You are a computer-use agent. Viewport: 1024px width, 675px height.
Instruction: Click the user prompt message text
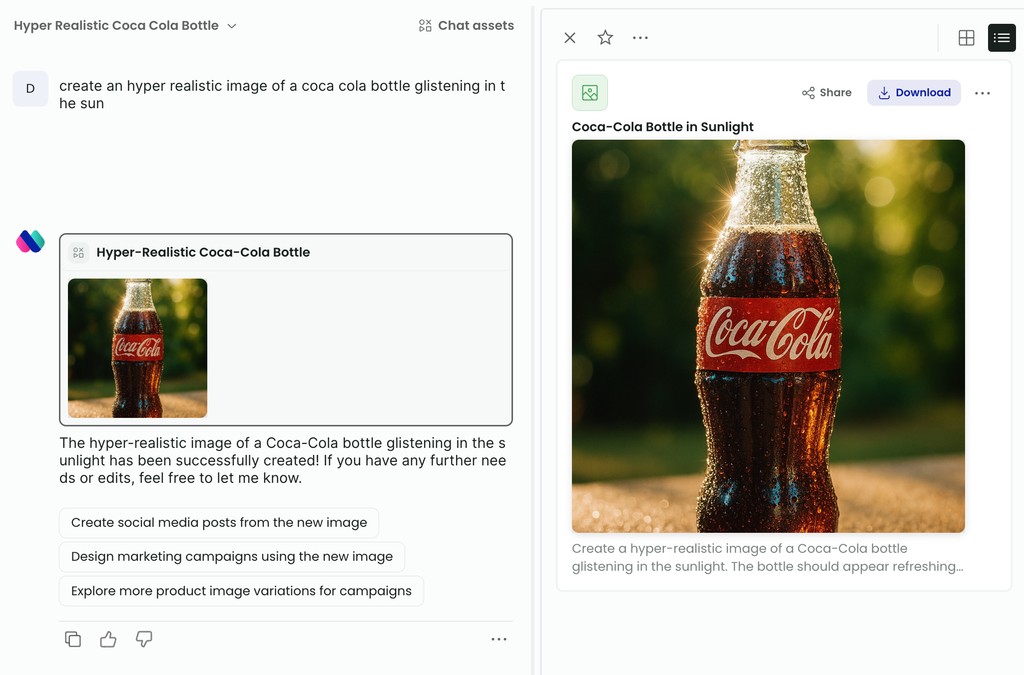282,95
